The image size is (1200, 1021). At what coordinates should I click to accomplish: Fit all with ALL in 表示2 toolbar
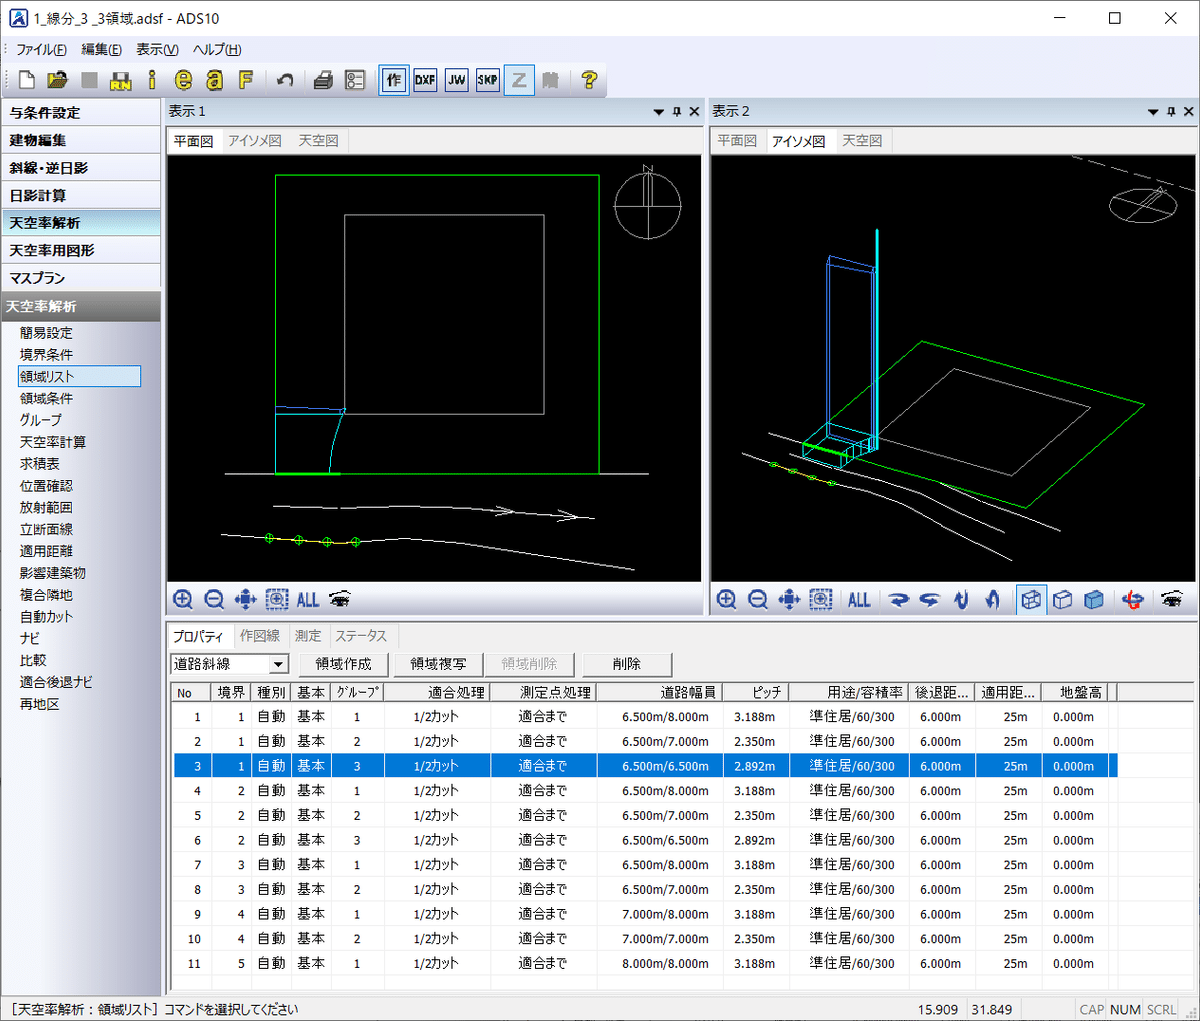click(859, 599)
